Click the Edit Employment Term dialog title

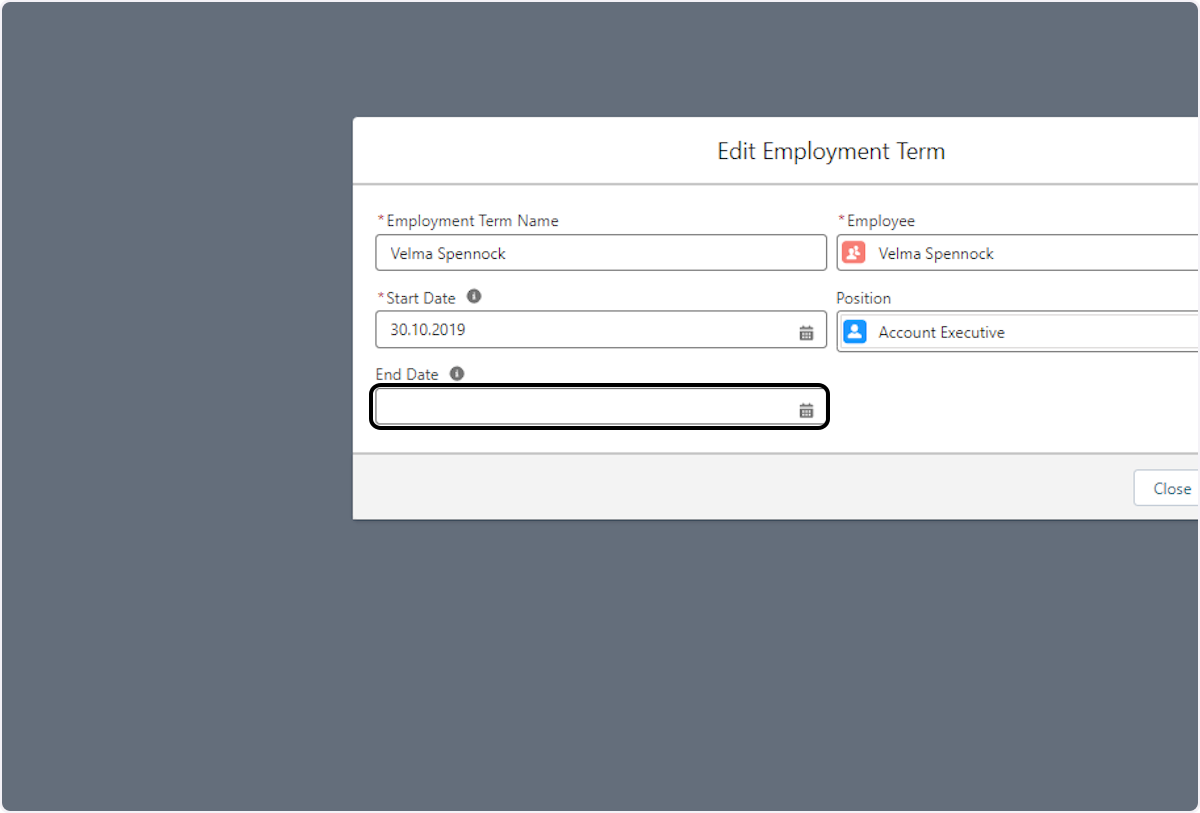pos(830,151)
